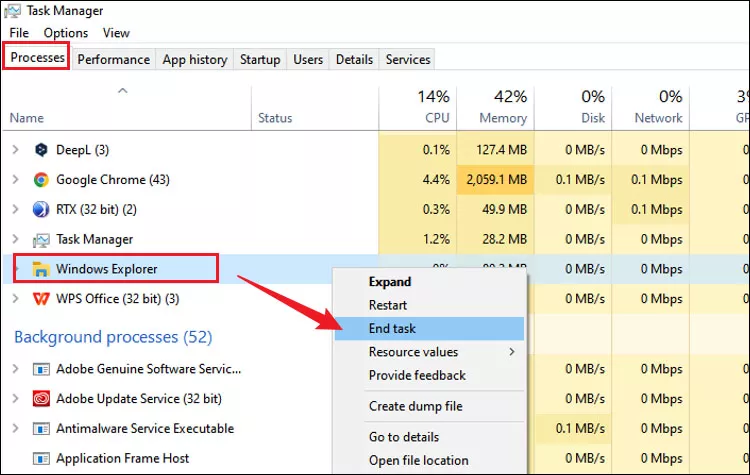Click the DeepL app icon

coord(41,150)
